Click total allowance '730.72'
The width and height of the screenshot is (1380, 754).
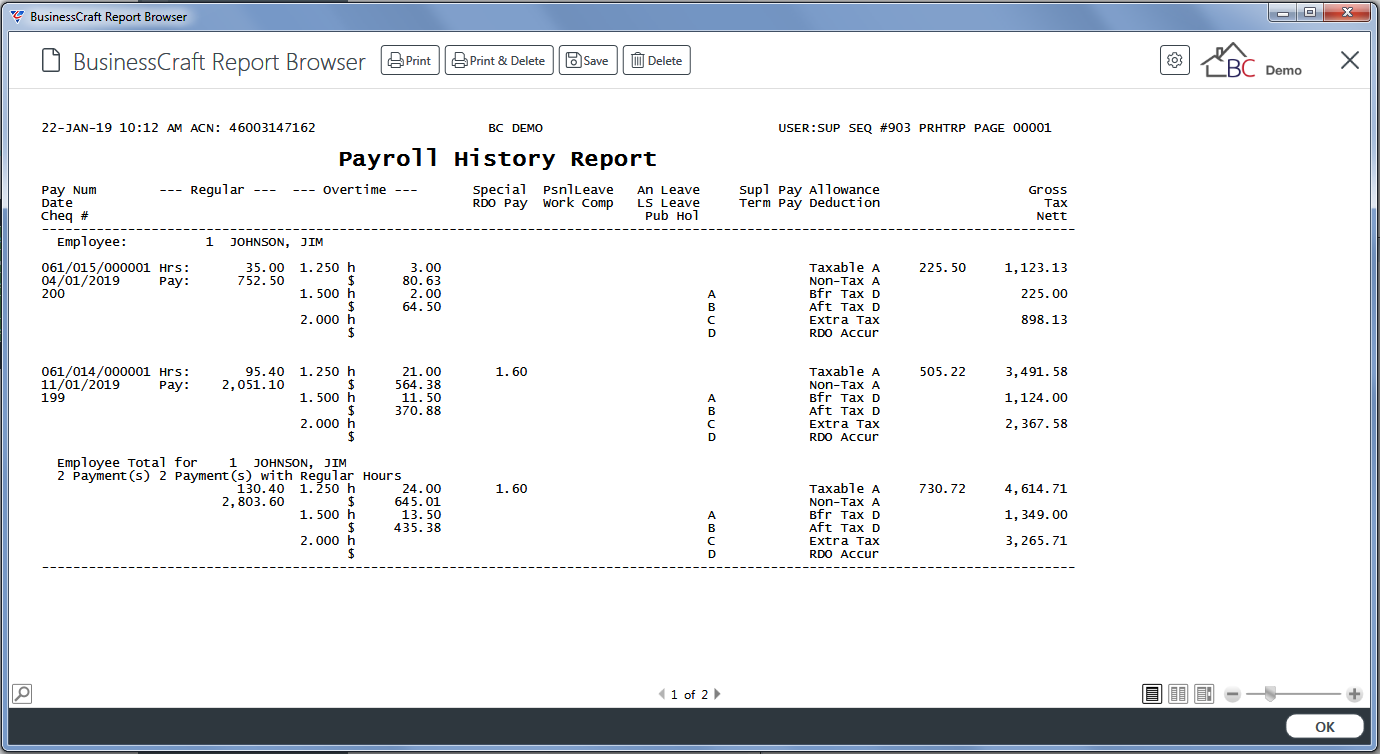(x=942, y=489)
